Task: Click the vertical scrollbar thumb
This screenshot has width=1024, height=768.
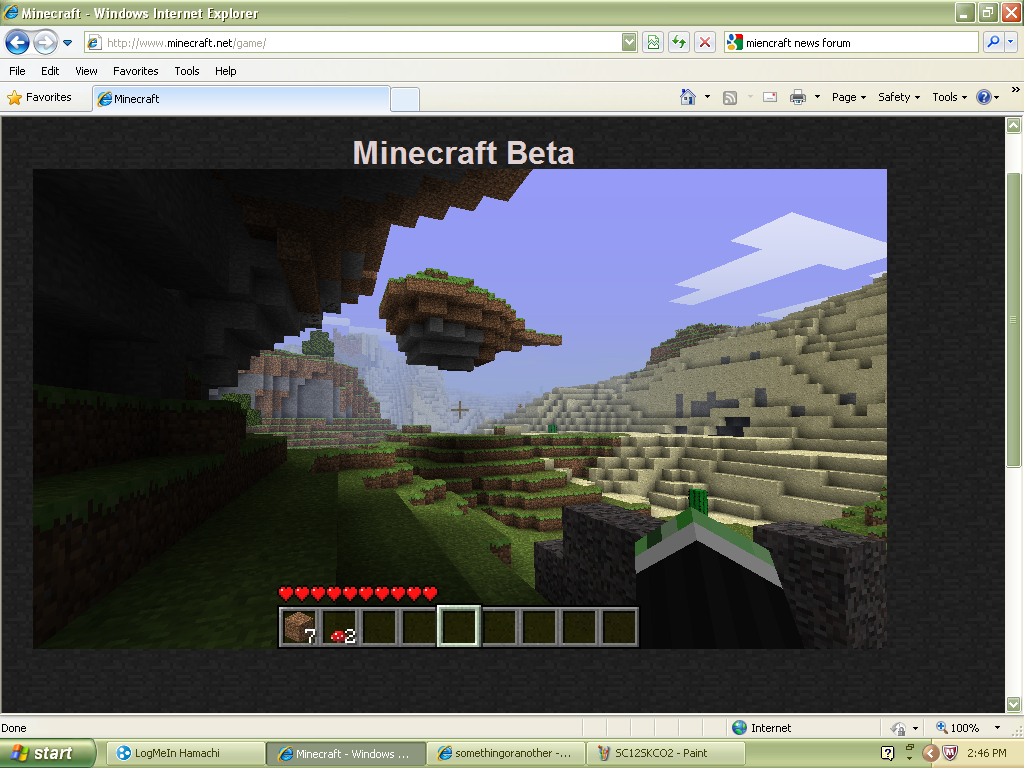Action: click(1014, 320)
